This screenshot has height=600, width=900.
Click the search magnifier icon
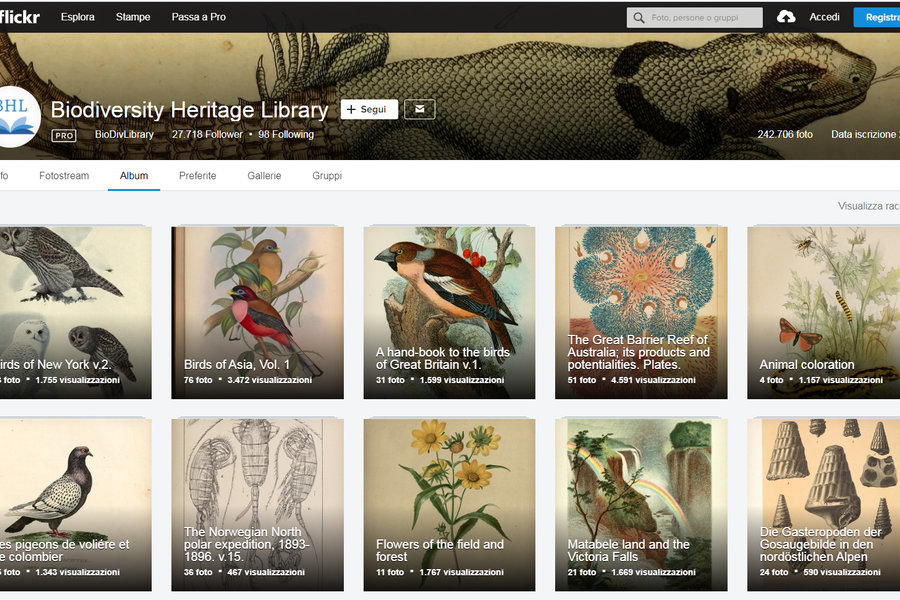[639, 18]
